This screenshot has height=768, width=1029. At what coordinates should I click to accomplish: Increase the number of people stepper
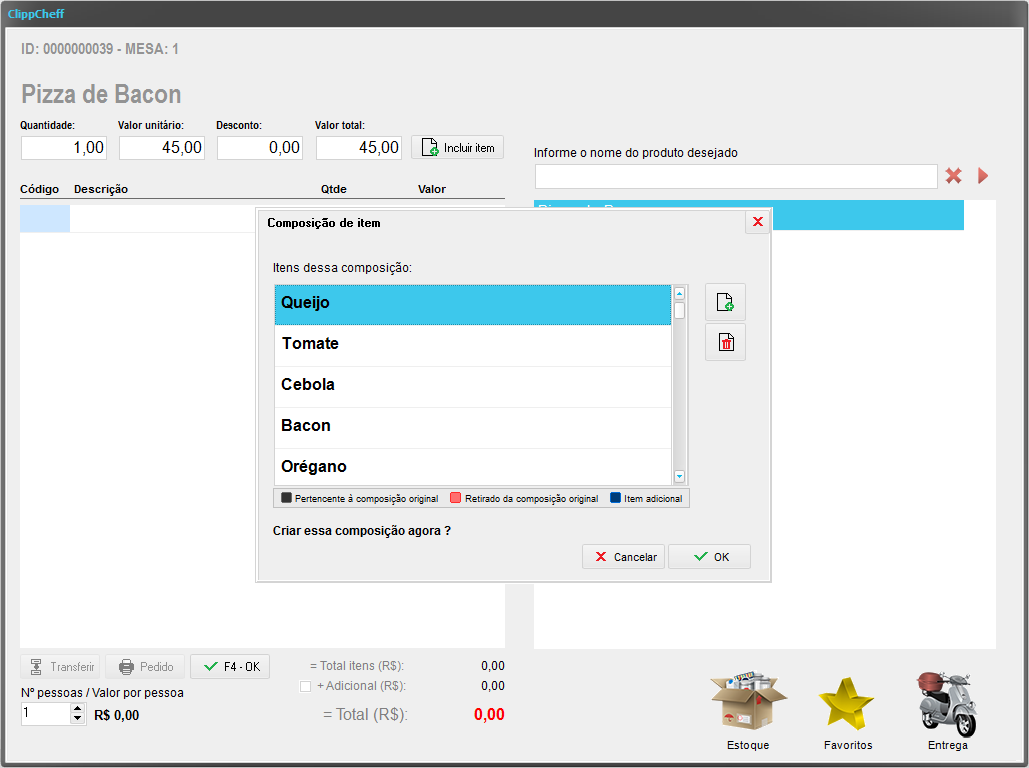(x=78, y=708)
